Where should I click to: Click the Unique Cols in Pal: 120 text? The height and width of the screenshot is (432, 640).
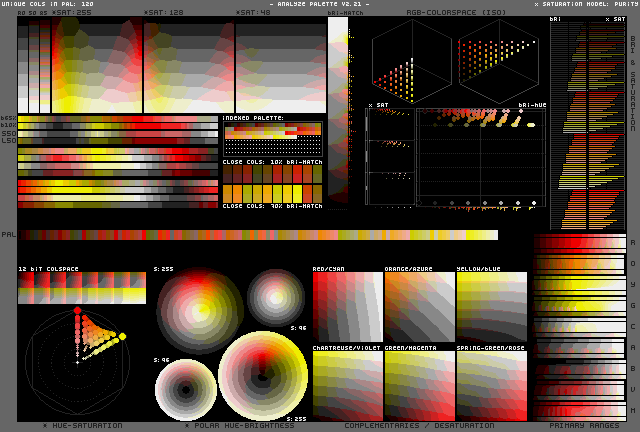click(x=47, y=4)
